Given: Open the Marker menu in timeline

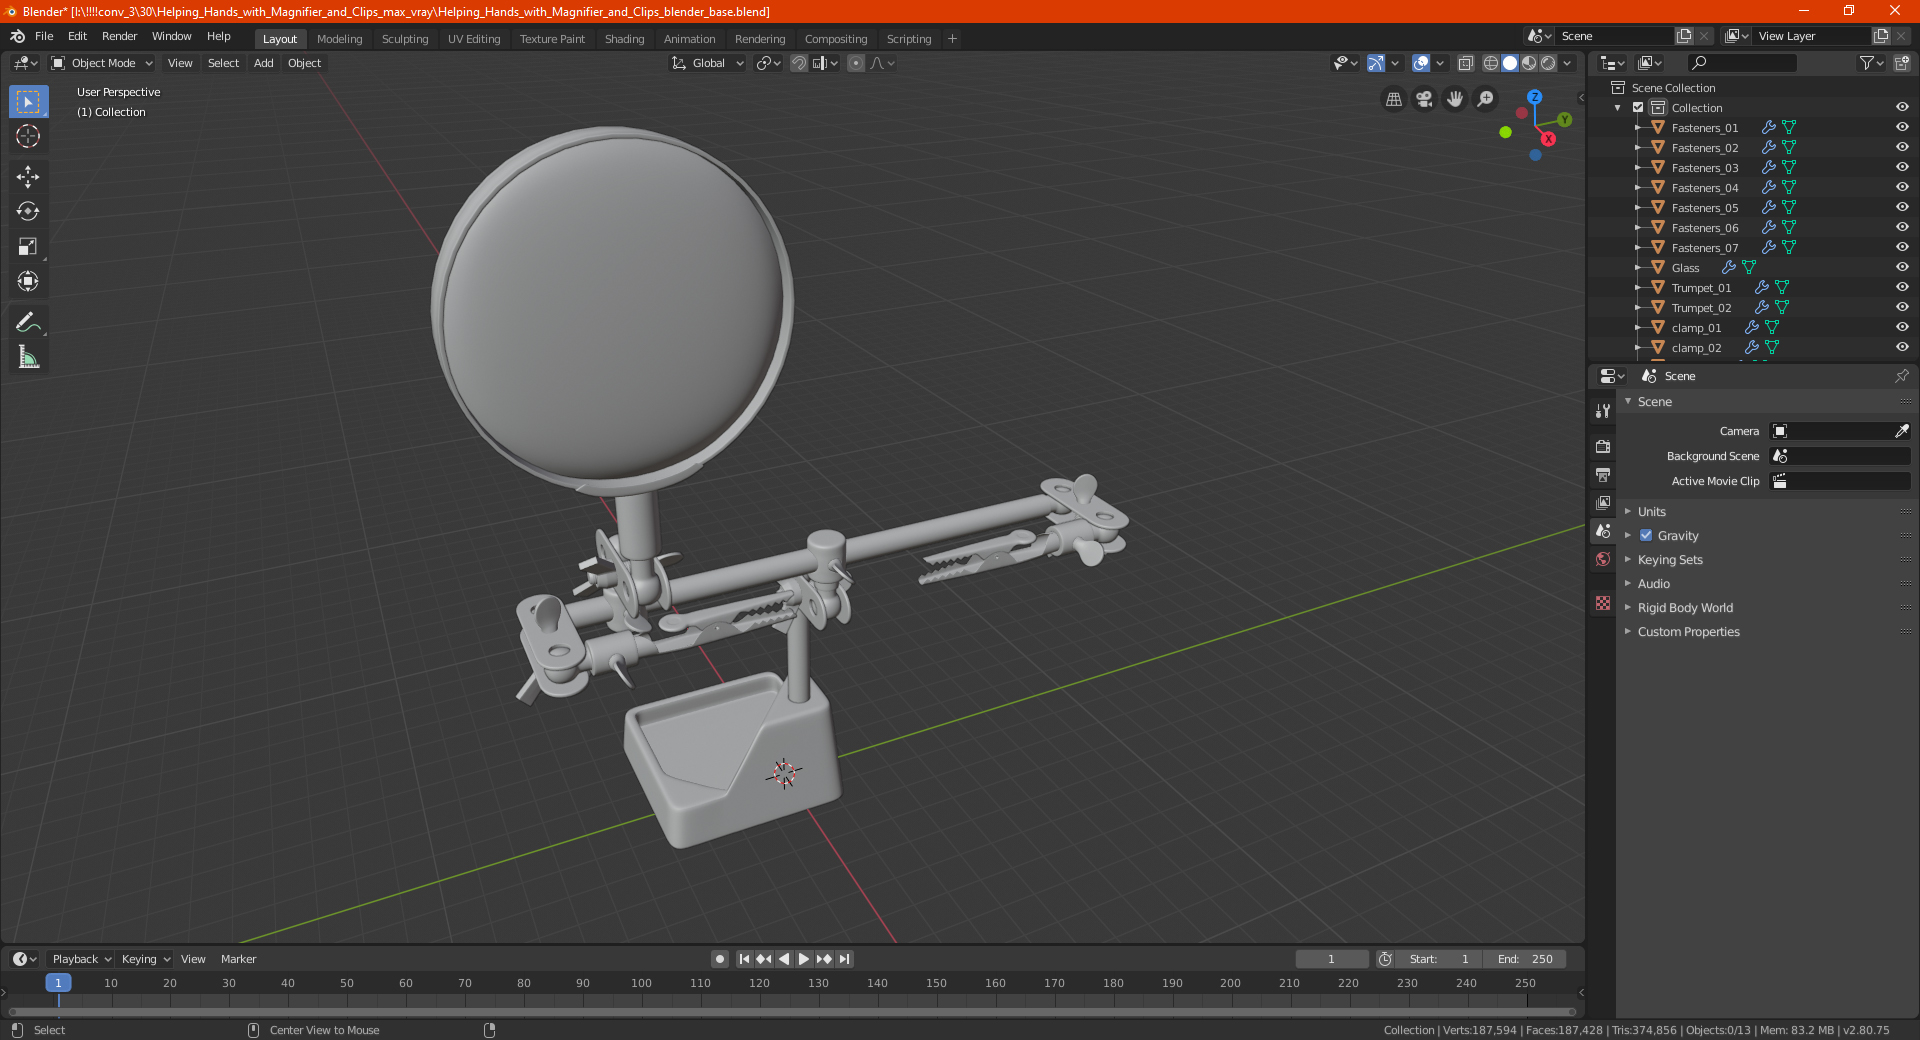Looking at the screenshot, I should click(x=238, y=959).
